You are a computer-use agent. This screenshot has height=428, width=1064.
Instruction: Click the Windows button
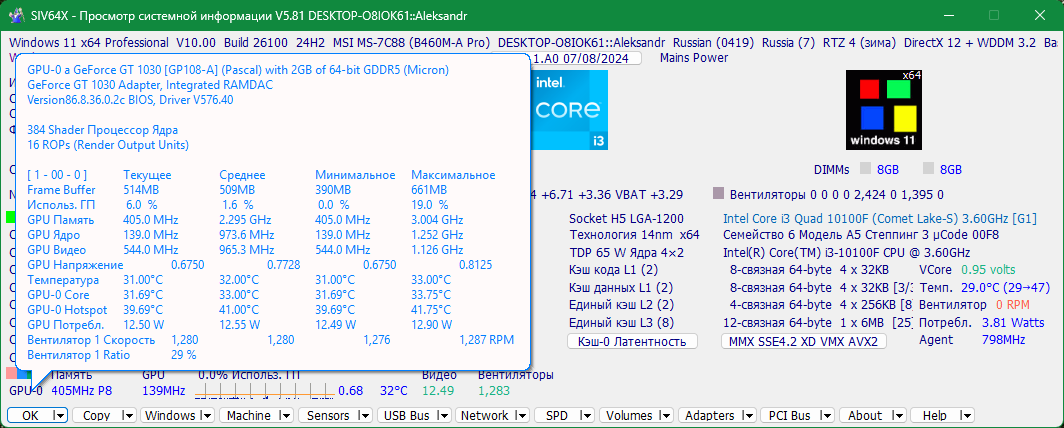point(170,415)
